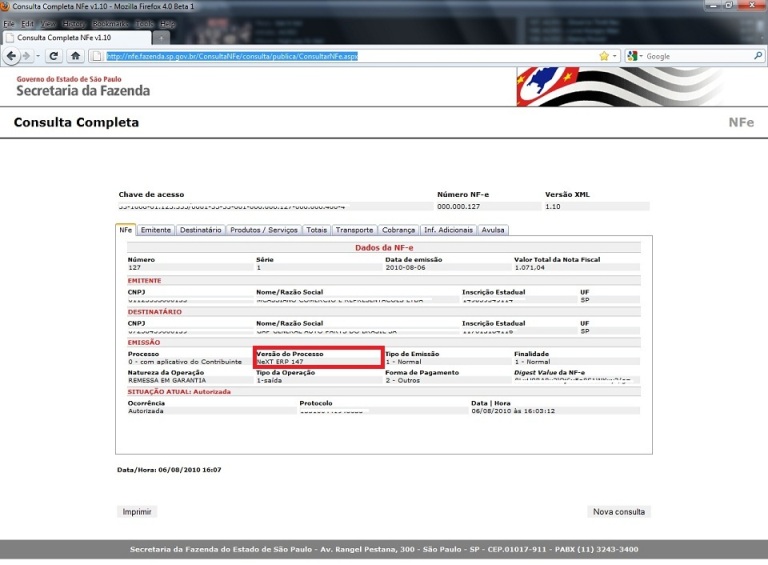Click the 0 - com aplicativo do Contribuinte value
The width and height of the screenshot is (768, 565).
click(x=185, y=362)
